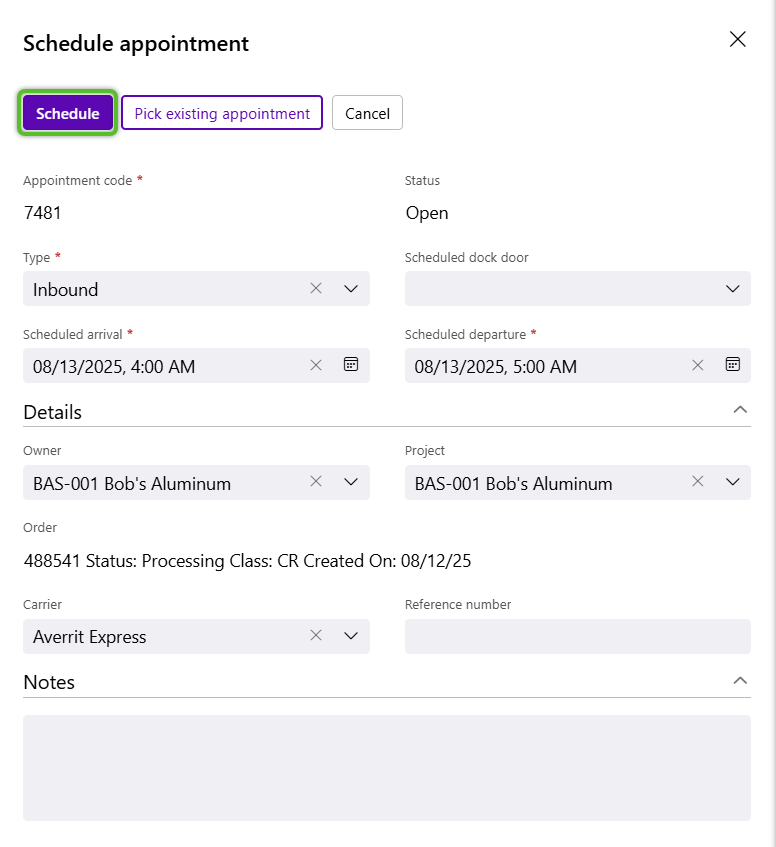This screenshot has width=776, height=847.
Task: Collapse the Details section
Action: click(740, 410)
